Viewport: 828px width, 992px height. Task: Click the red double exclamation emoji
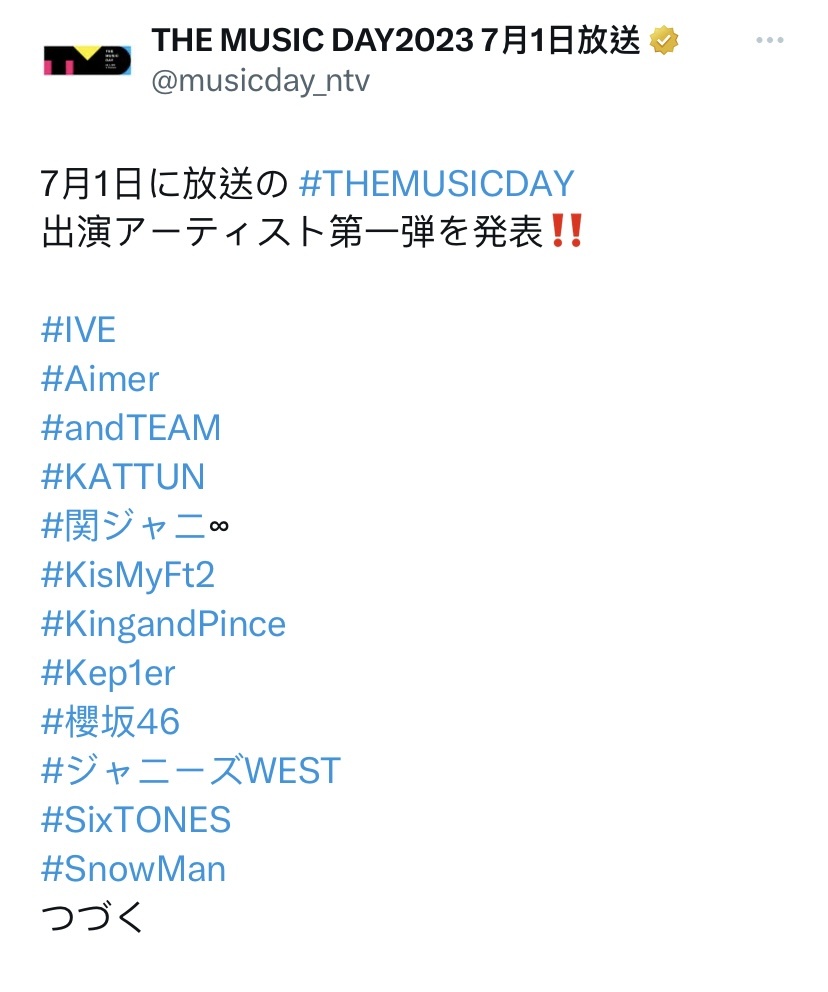566,231
